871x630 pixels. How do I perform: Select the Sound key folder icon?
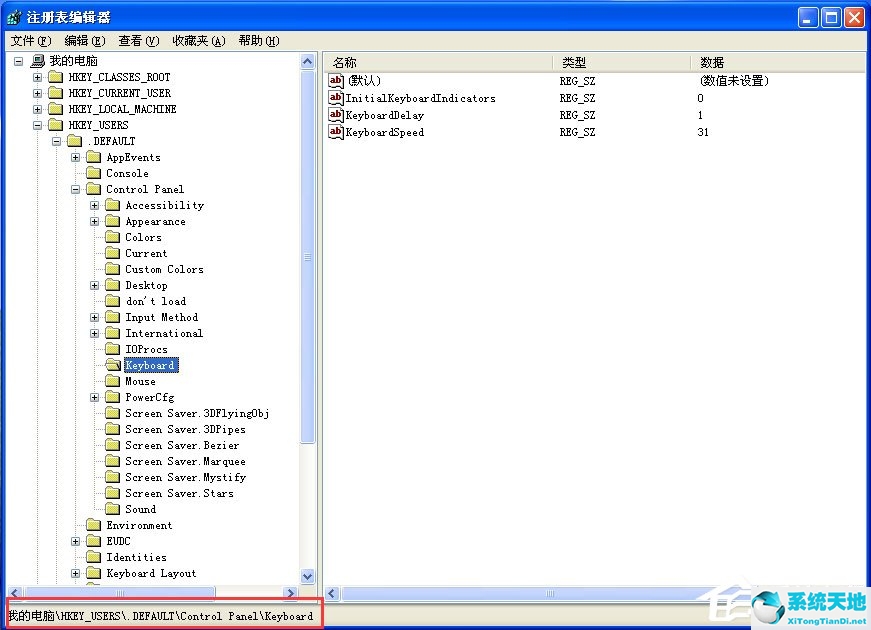[114, 509]
